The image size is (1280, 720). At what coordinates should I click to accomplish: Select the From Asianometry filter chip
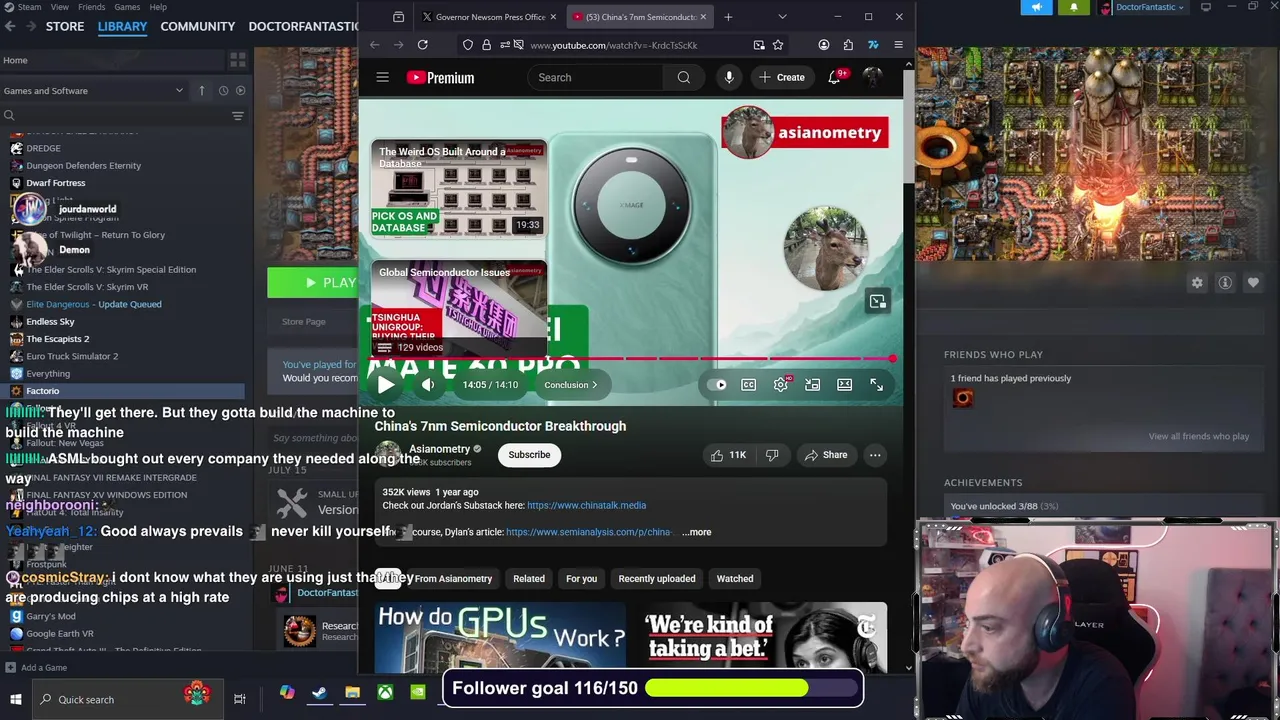(x=453, y=579)
